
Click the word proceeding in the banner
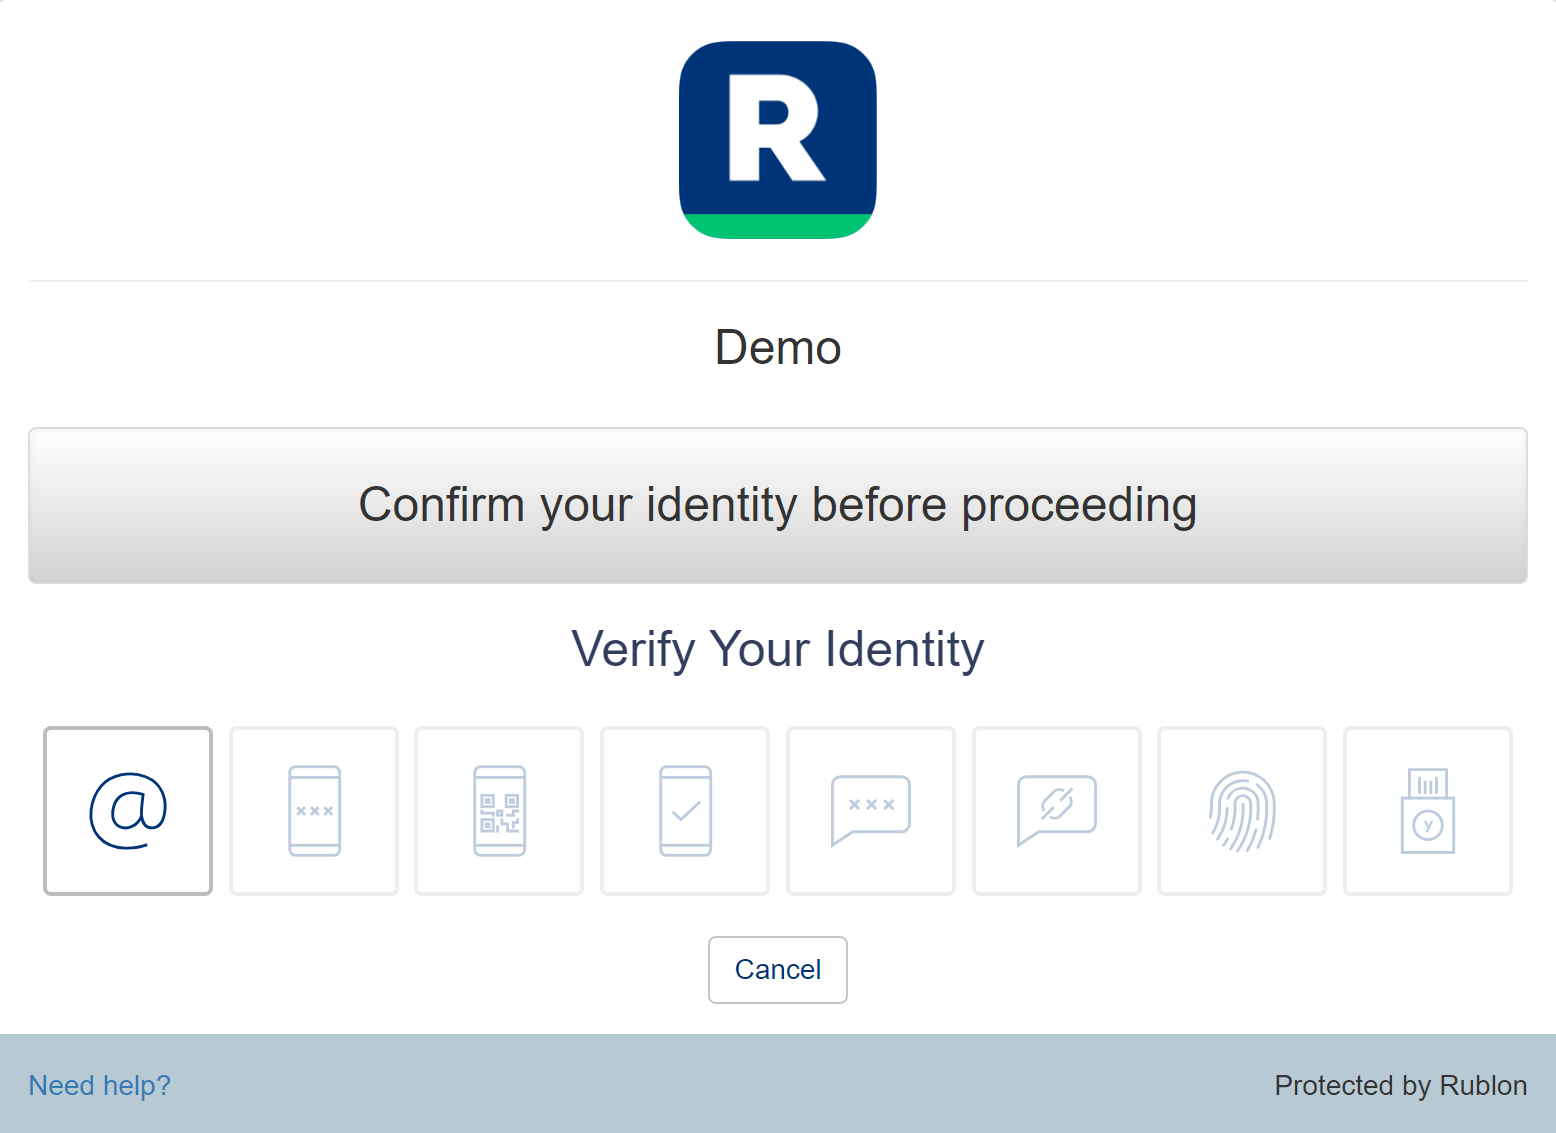[x=1079, y=505]
